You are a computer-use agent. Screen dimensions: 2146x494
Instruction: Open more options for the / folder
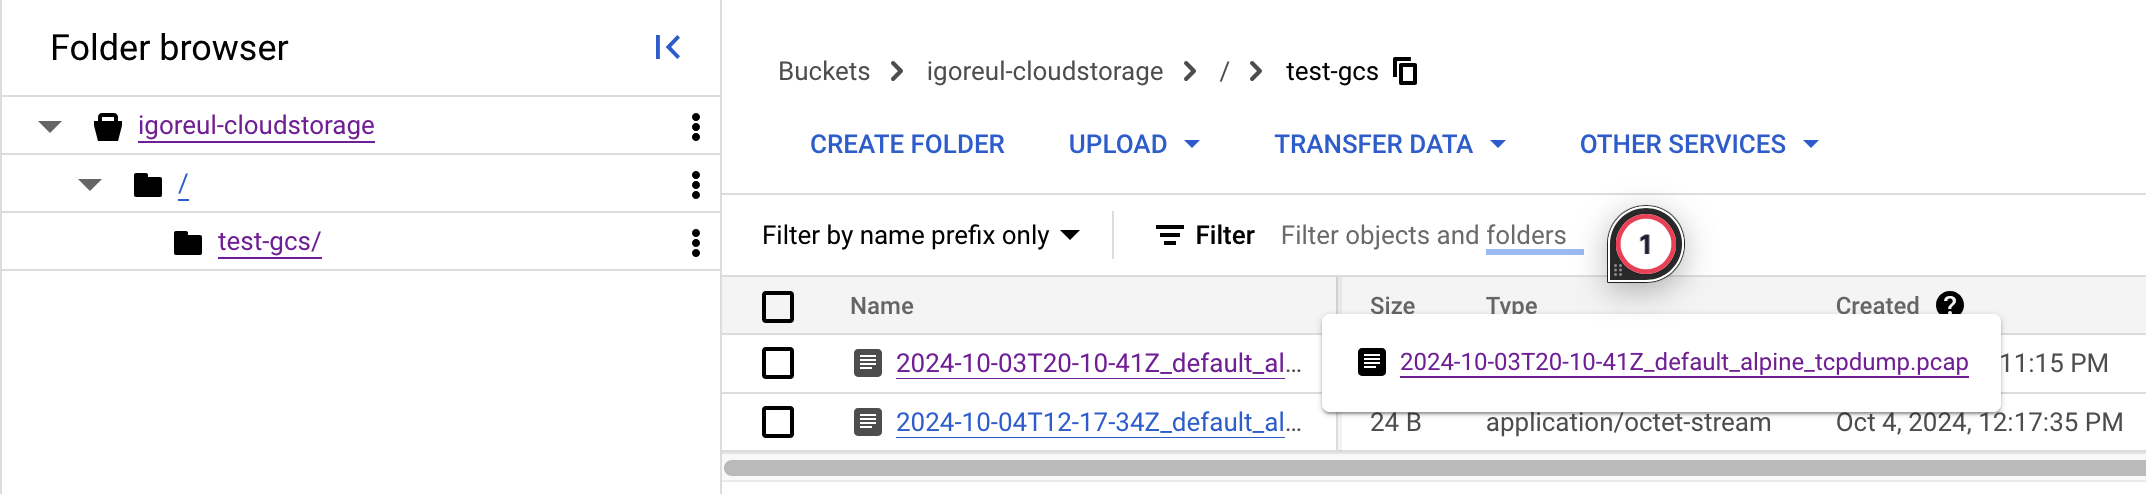[x=695, y=184]
